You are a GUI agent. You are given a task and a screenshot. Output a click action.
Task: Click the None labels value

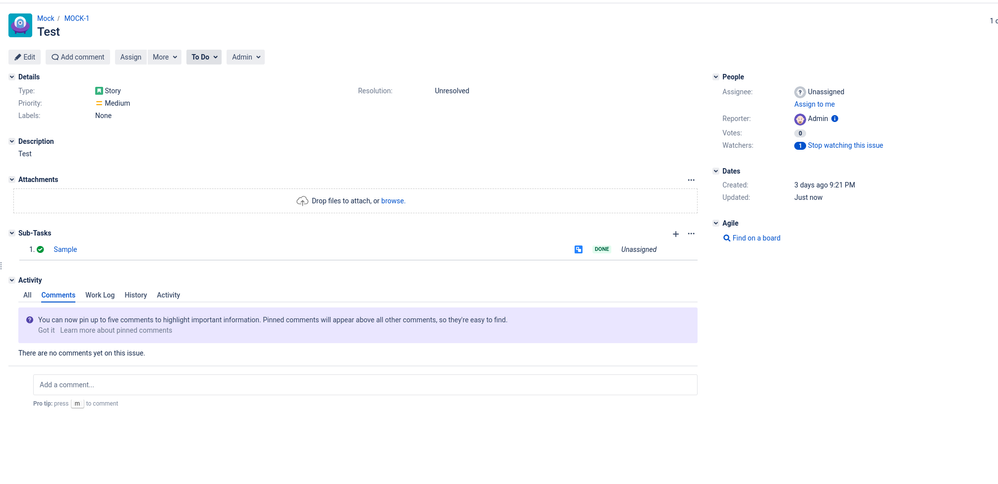coord(103,116)
